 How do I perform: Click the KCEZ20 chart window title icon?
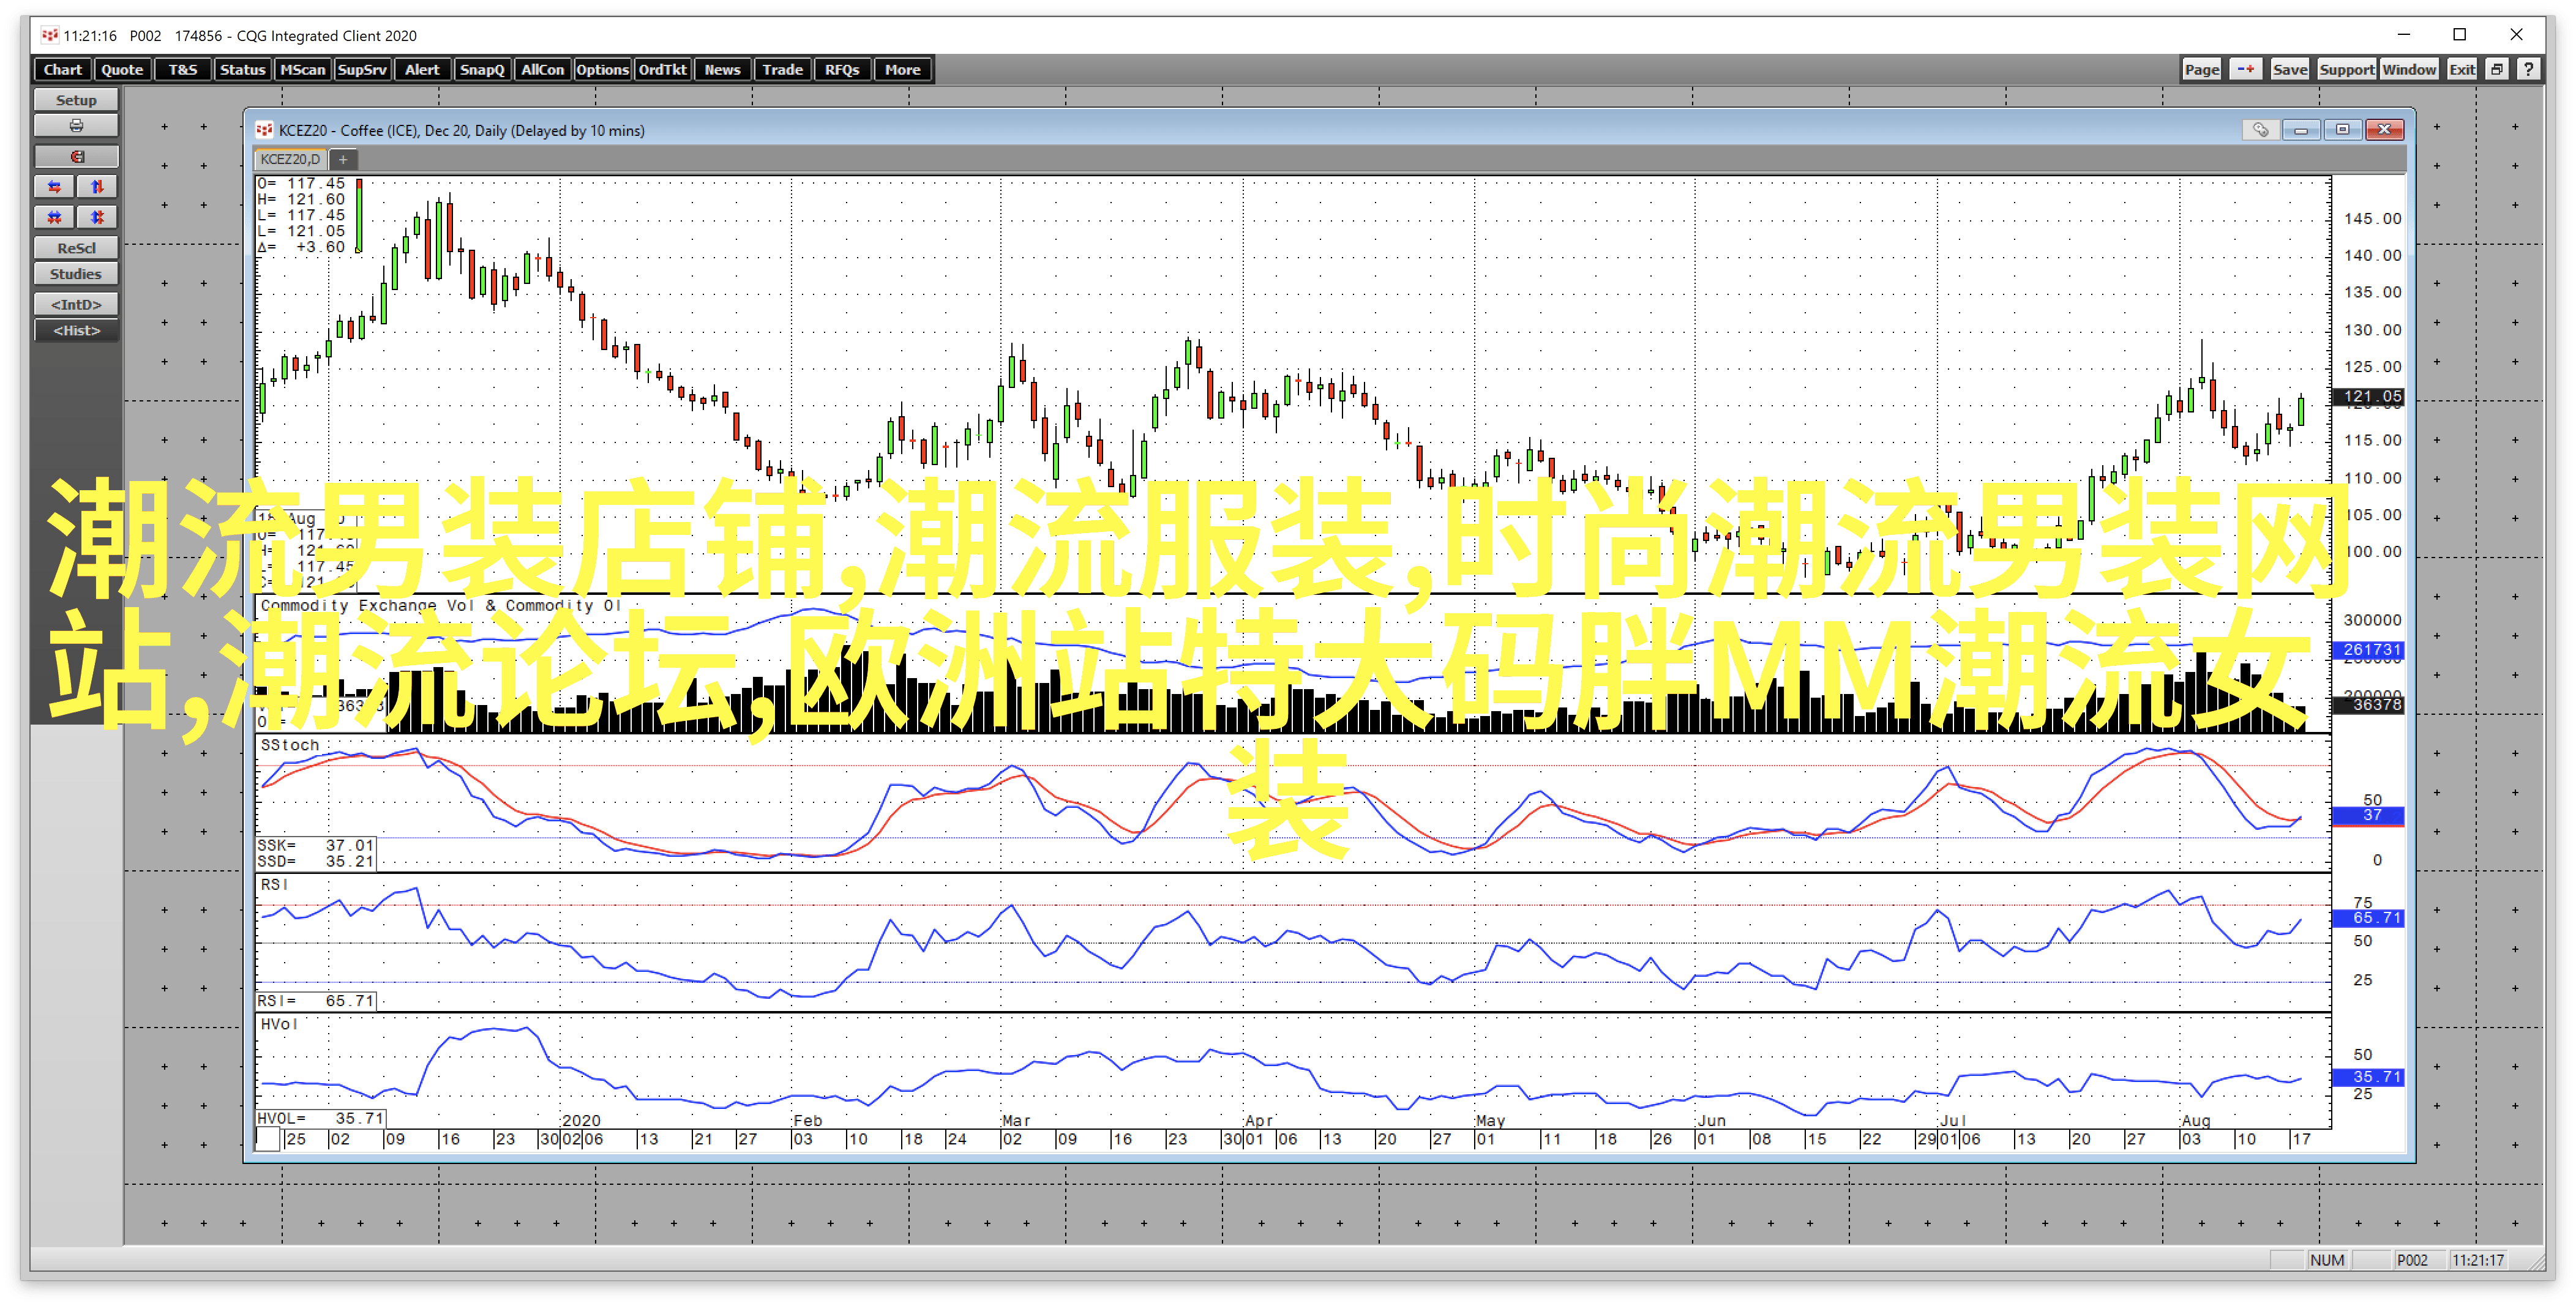click(x=264, y=130)
